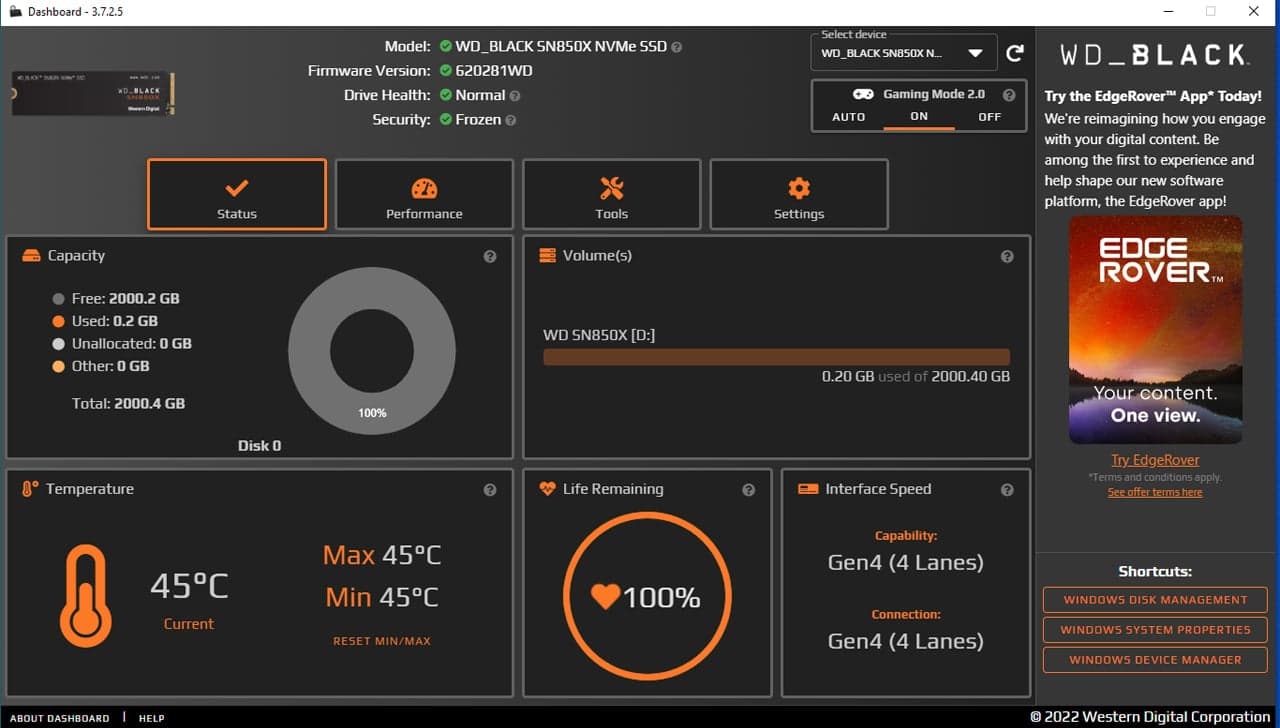Click the 'Disk 0' label
Viewport: 1280px width, 728px height.
259,446
